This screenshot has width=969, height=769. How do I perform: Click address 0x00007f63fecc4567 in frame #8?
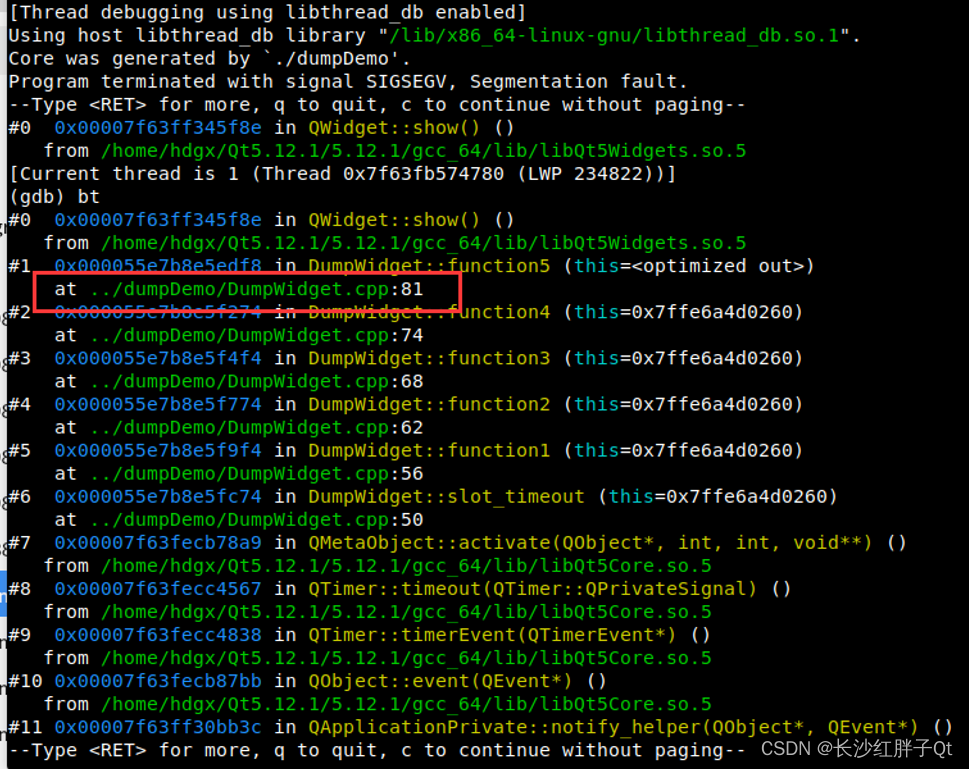158,589
